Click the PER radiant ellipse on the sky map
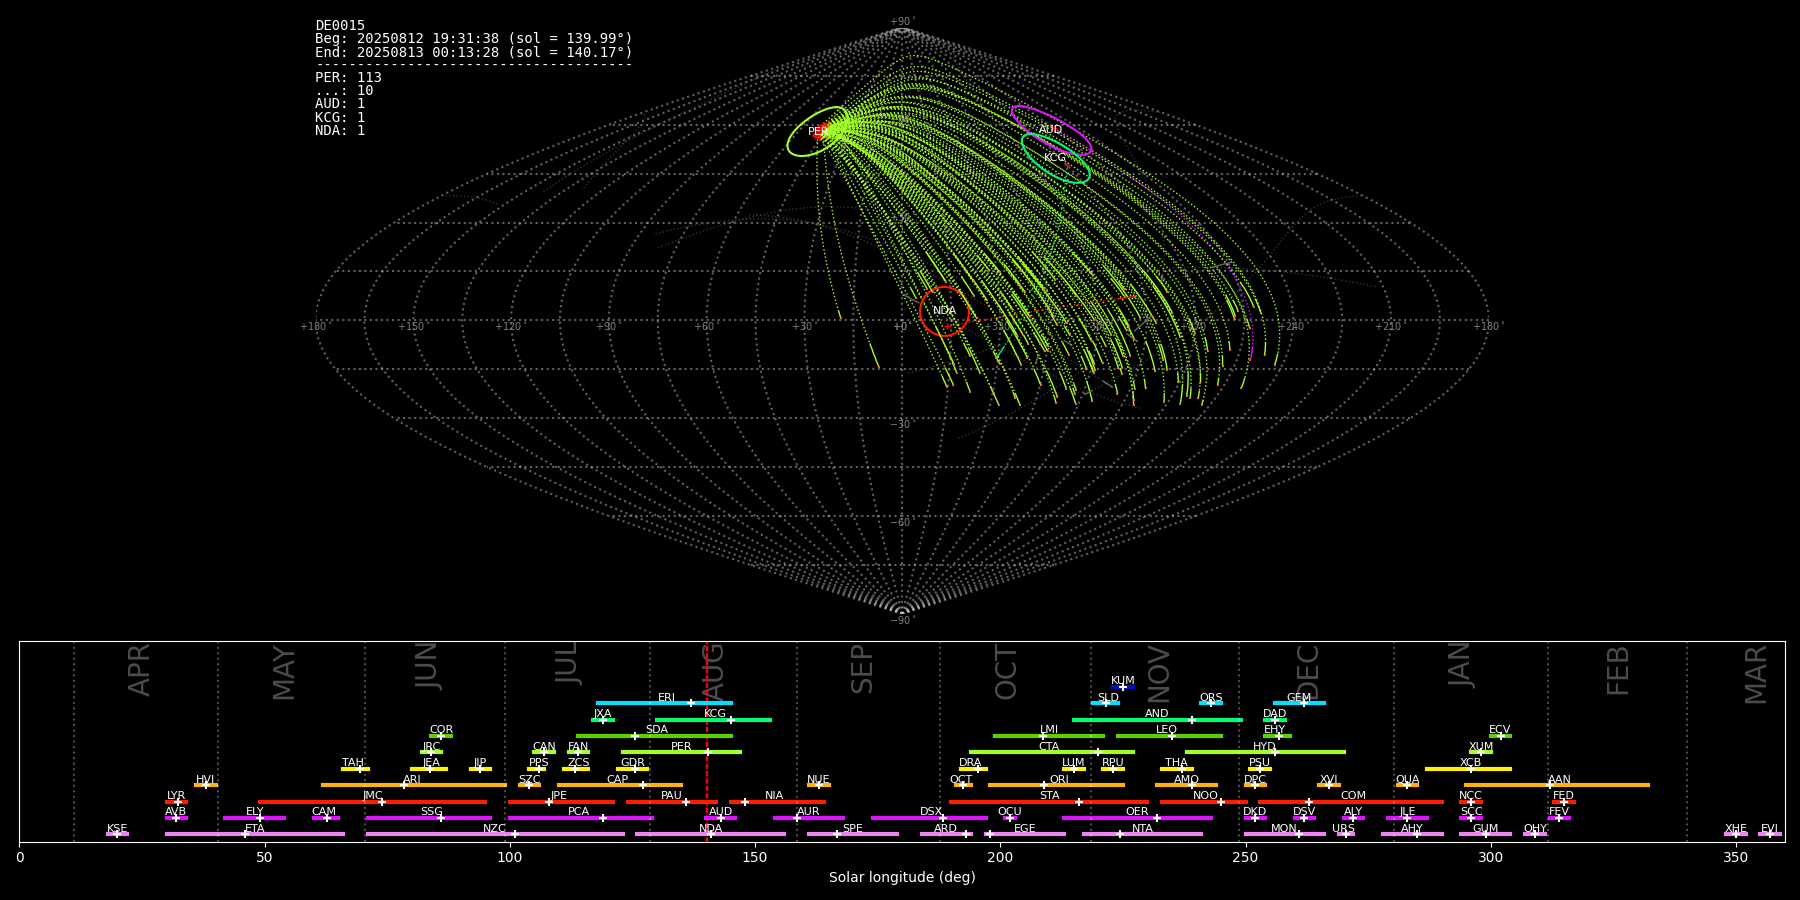Viewport: 1800px width, 900px height. point(818,131)
